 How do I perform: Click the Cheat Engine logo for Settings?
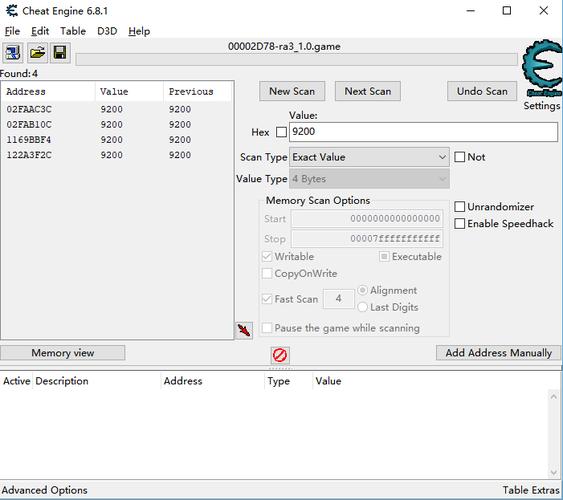(542, 68)
